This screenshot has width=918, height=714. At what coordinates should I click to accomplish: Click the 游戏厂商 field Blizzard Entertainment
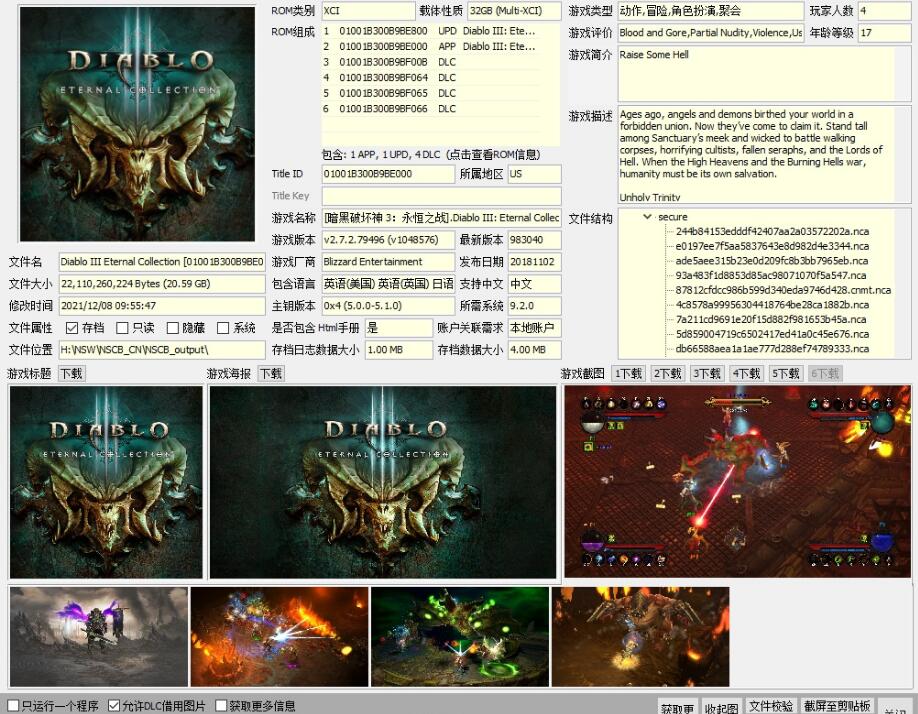[x=388, y=262]
